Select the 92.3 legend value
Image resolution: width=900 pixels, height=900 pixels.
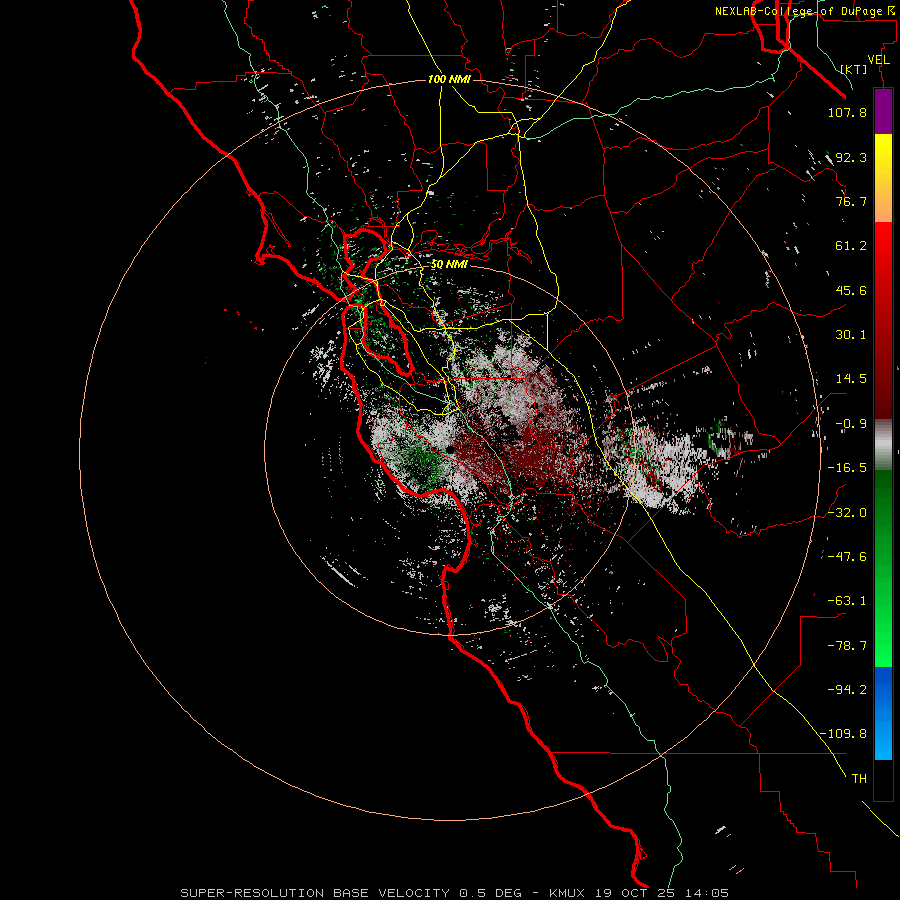point(851,157)
